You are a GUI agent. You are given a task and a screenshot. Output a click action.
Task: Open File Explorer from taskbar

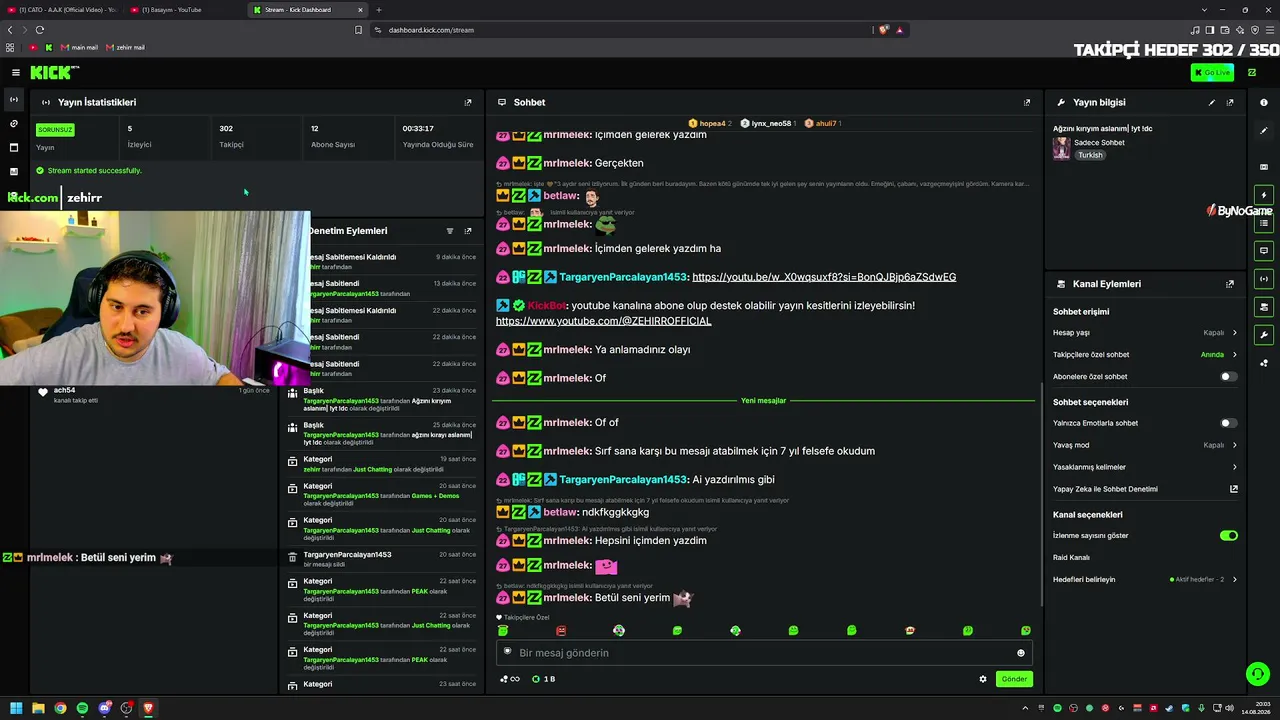pos(38,708)
